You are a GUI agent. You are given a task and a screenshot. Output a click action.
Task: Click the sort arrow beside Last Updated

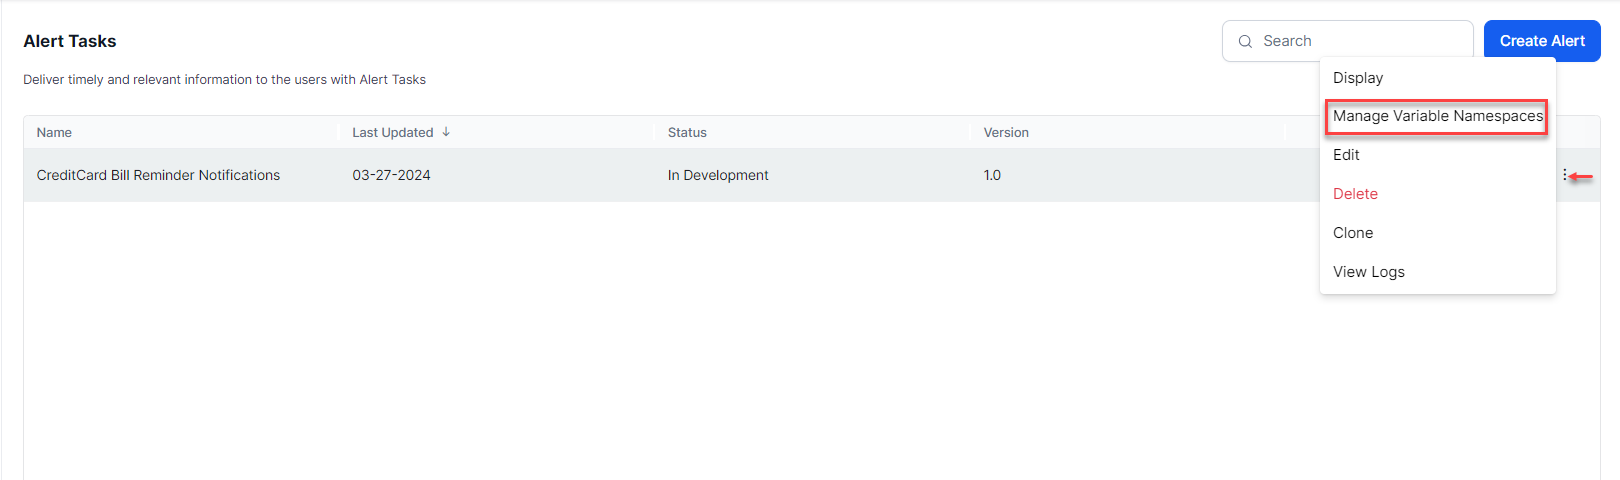(x=446, y=132)
